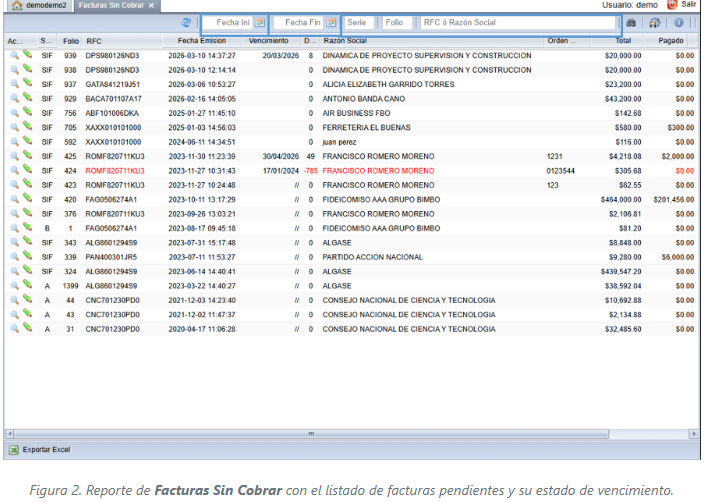Click the green pencil icon for folio 1399
704x502 pixels.
tap(27, 285)
